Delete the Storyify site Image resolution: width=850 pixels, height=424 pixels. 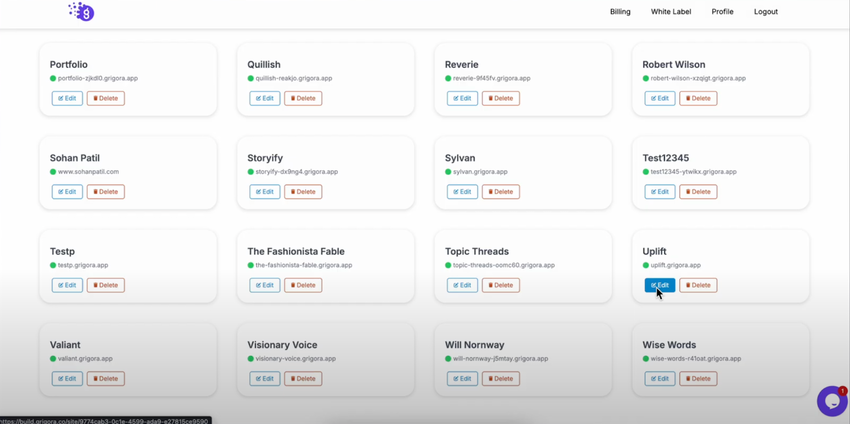coord(303,192)
